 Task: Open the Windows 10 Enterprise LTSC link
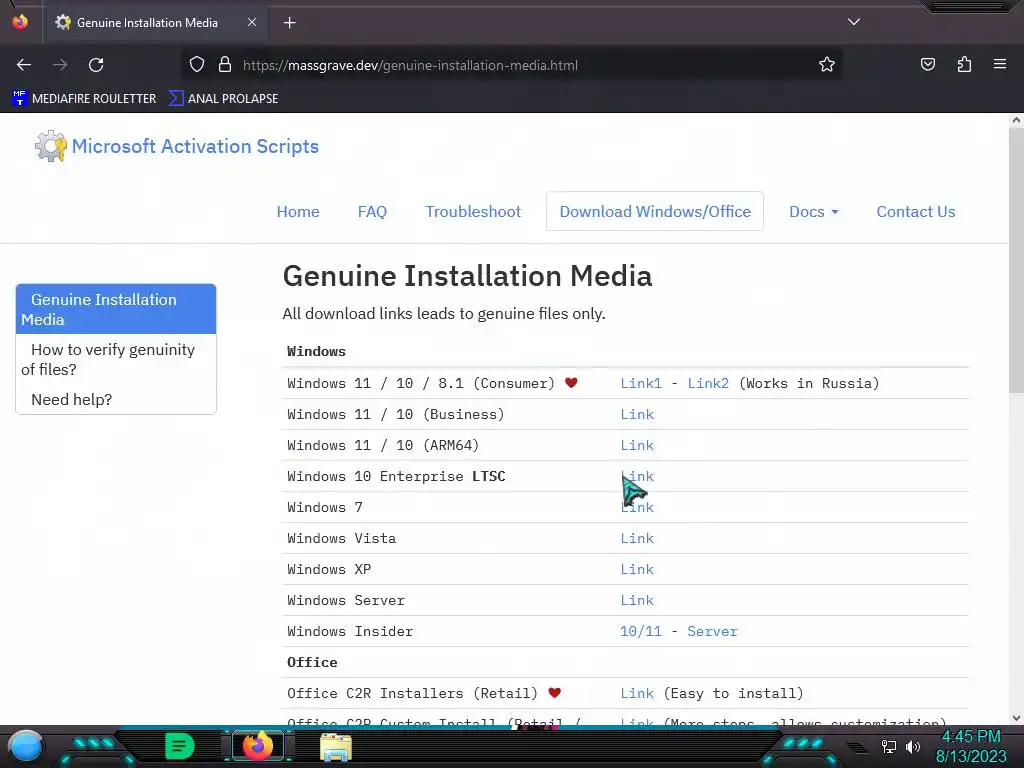637,476
